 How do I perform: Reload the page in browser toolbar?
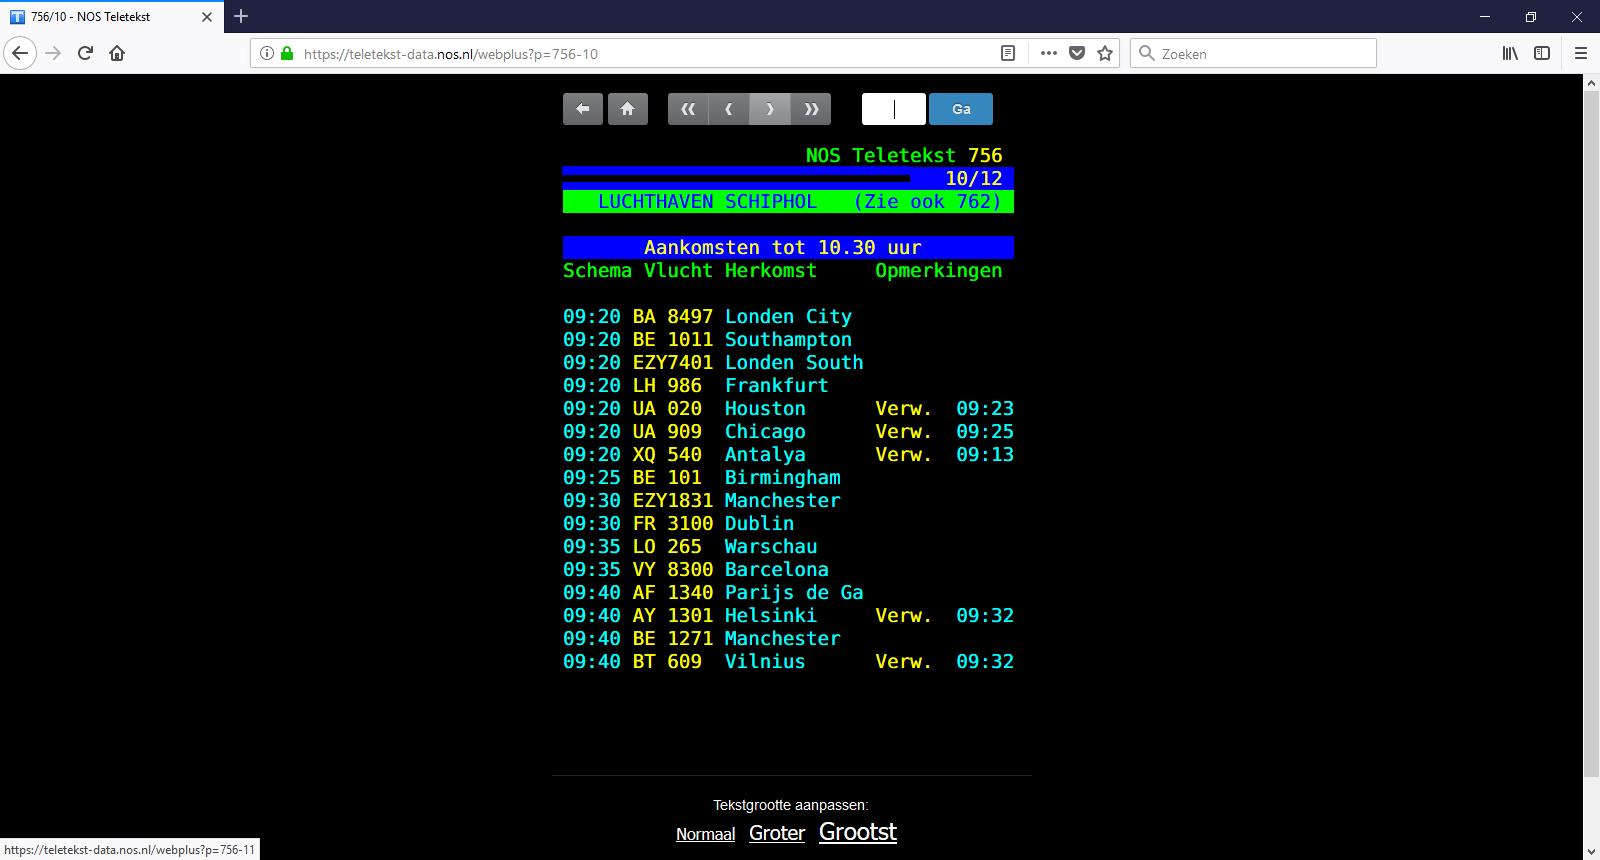click(x=85, y=54)
